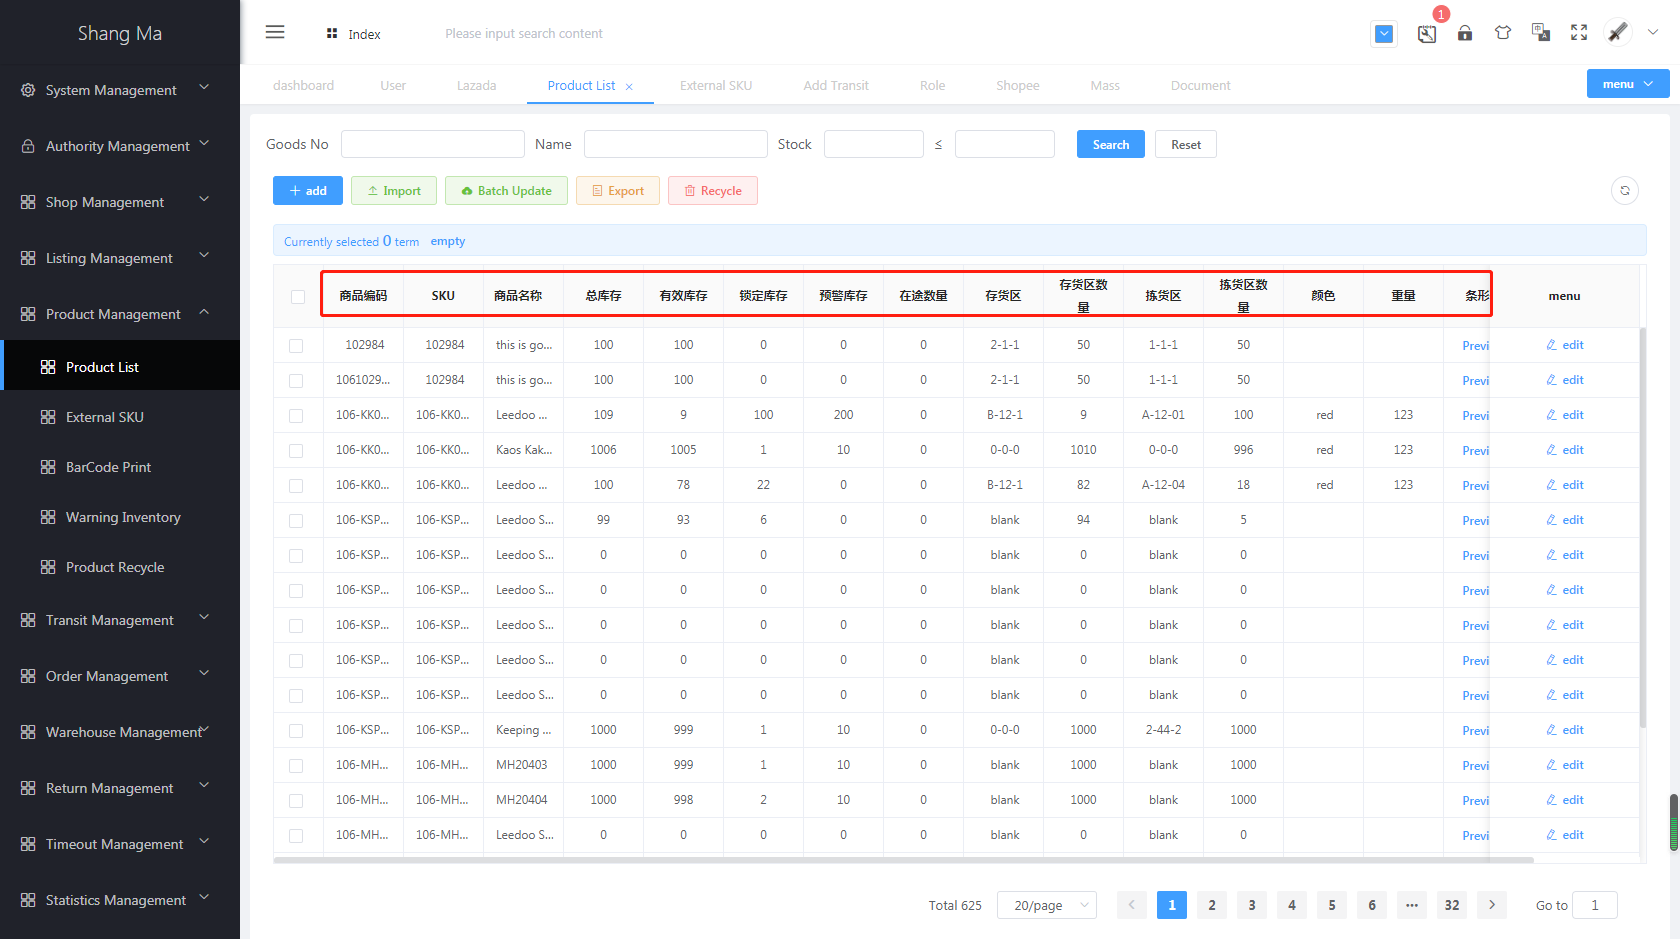Edit the MH20403 product row
This screenshot has width=1680, height=939.
tap(1565, 765)
